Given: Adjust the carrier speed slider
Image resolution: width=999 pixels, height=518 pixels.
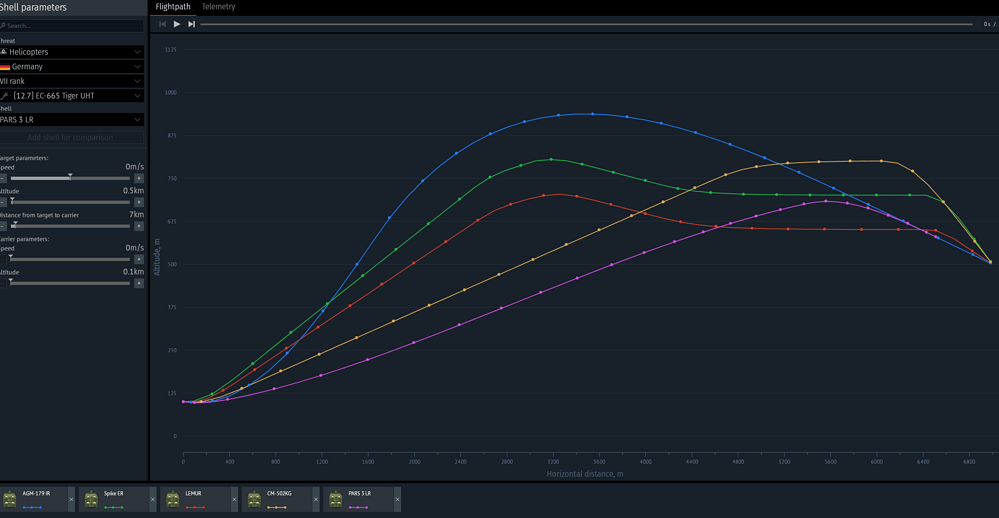Looking at the screenshot, I should [70, 259].
